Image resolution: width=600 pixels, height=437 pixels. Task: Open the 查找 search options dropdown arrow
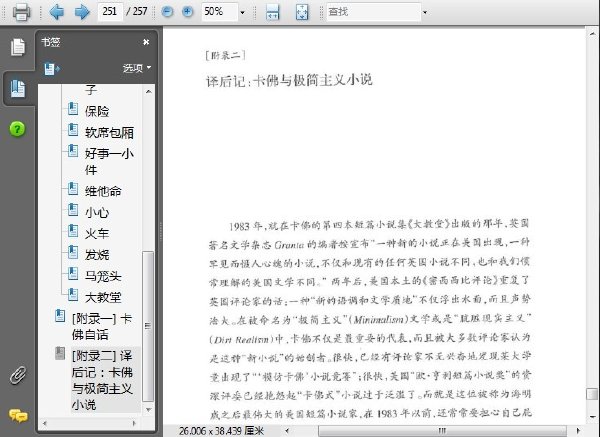[x=425, y=12]
